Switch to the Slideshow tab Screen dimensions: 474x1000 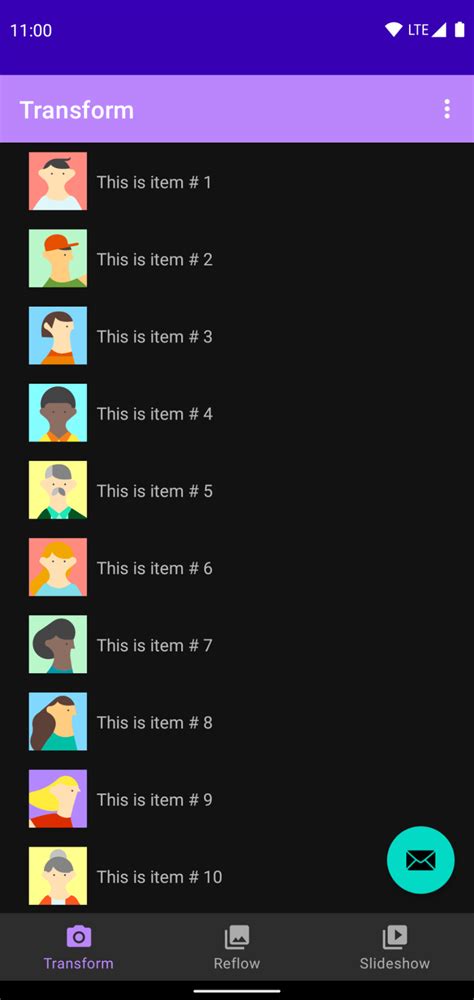(x=395, y=947)
